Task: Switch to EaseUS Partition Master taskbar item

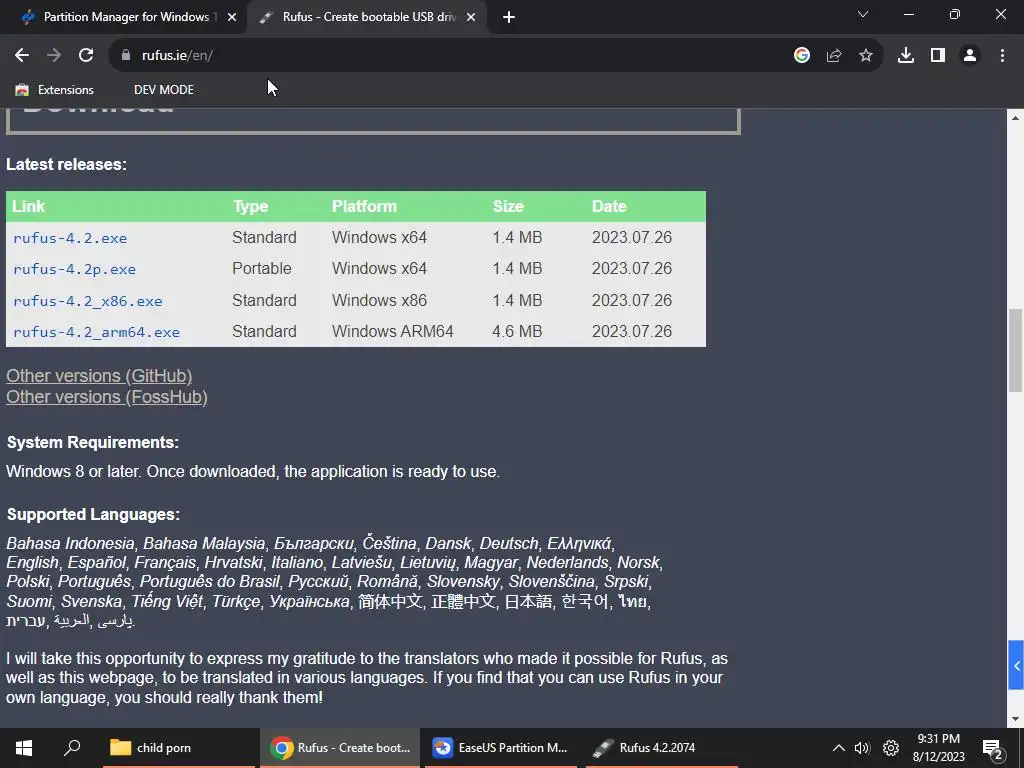Action: coord(501,748)
